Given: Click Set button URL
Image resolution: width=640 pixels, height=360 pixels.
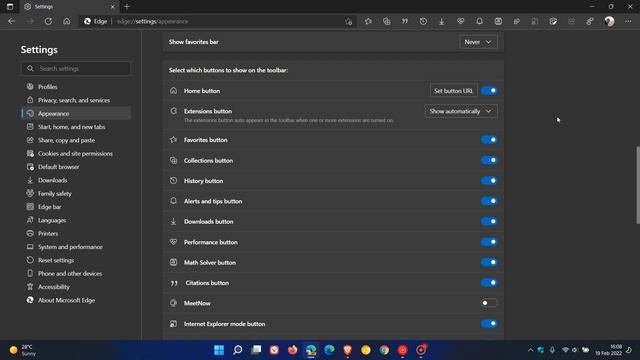Looking at the screenshot, I should [453, 91].
